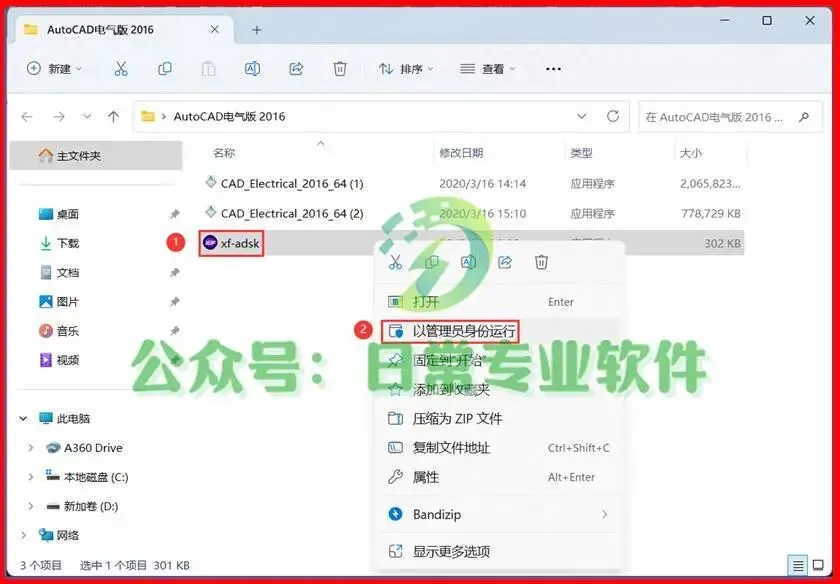Open 桌面 in sidebar
Viewport: 840px width, 584px height.
point(68,214)
